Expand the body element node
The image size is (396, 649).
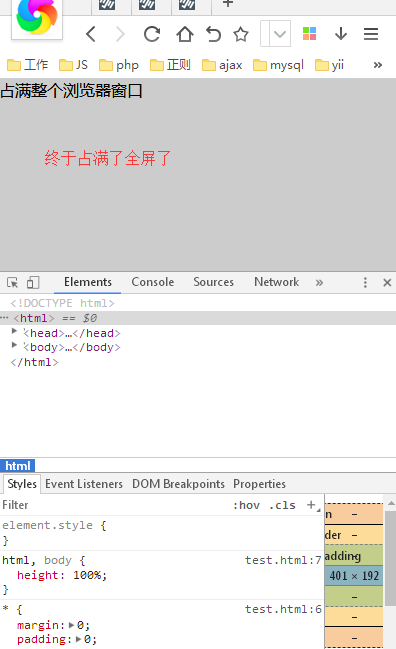(14, 345)
